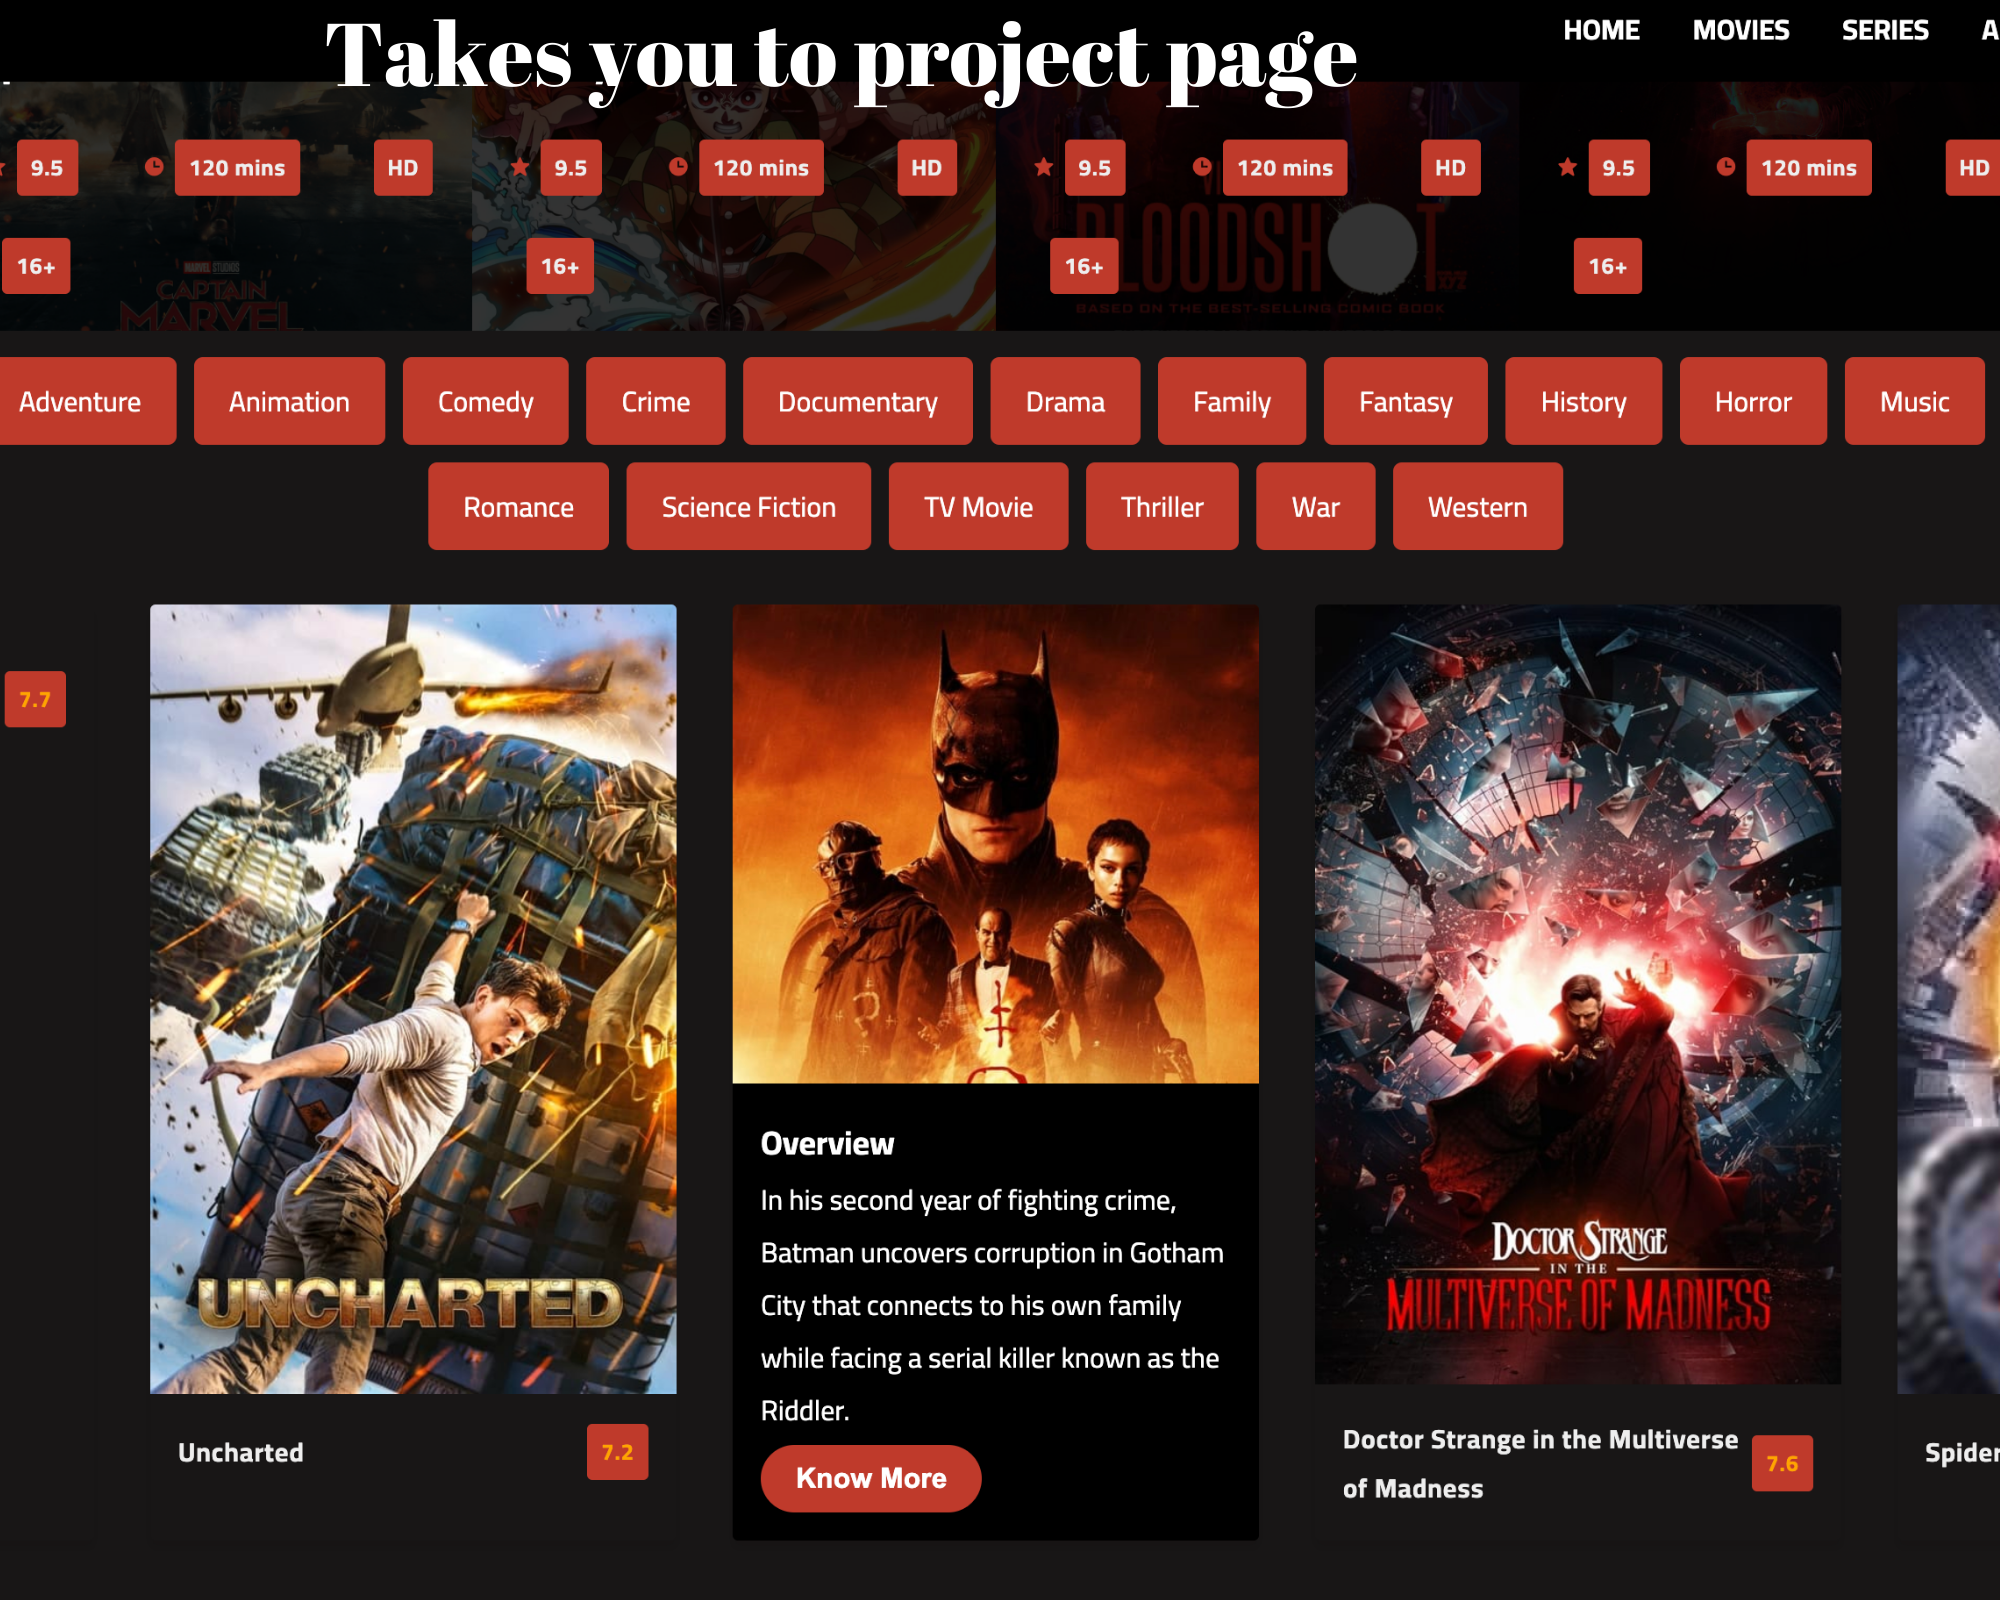Select the Documentary genre tag
2000x1600 pixels.
[857, 401]
